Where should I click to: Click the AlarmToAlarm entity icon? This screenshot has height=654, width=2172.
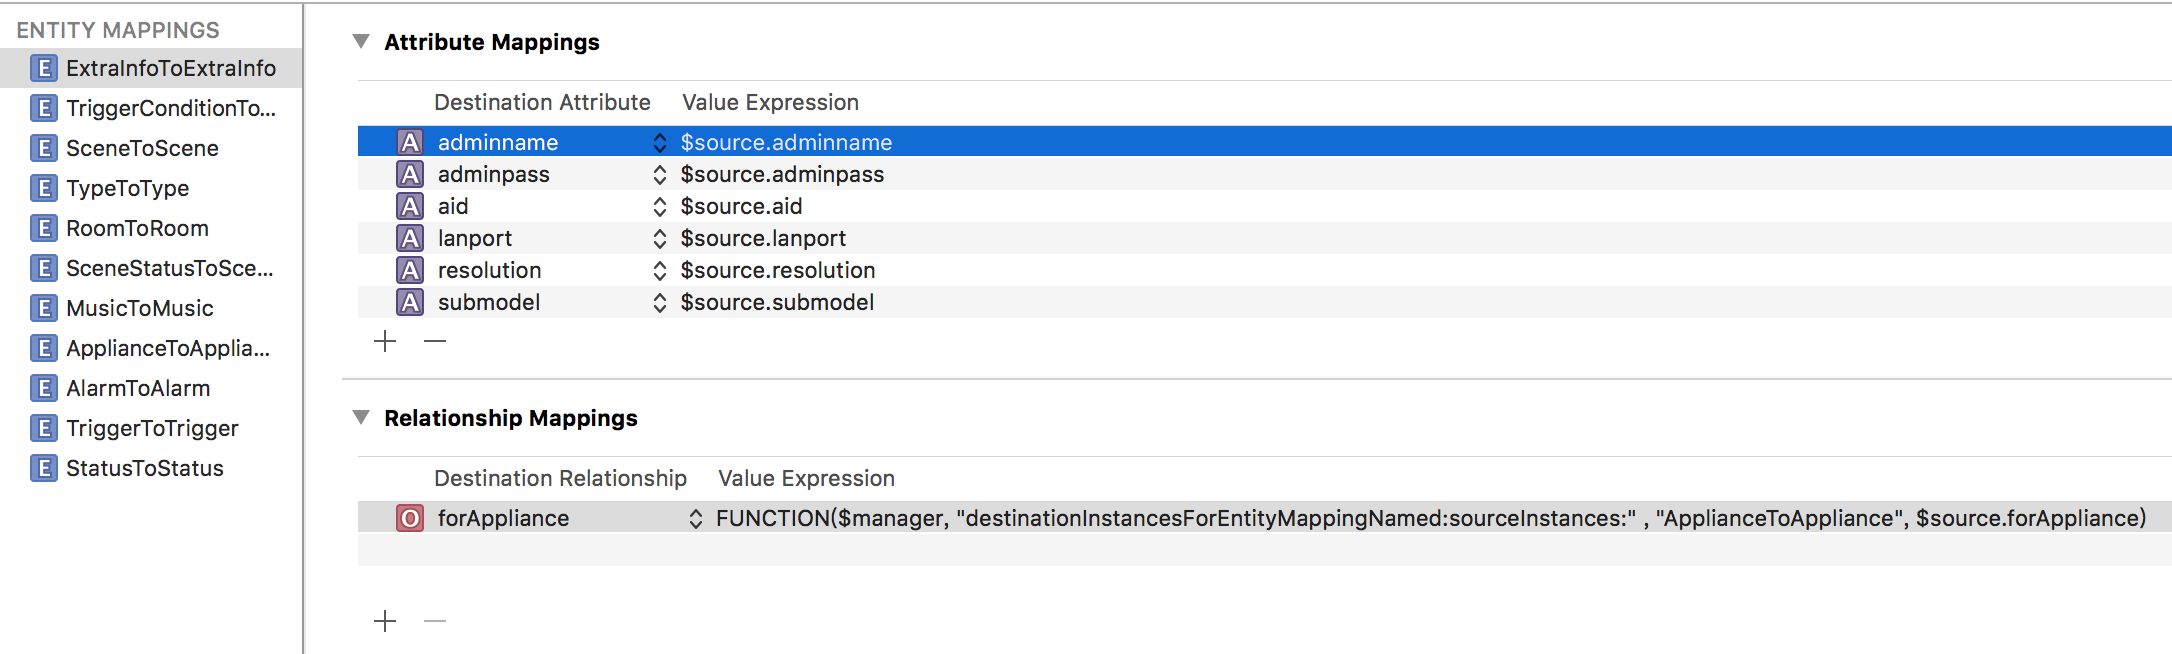click(x=43, y=388)
